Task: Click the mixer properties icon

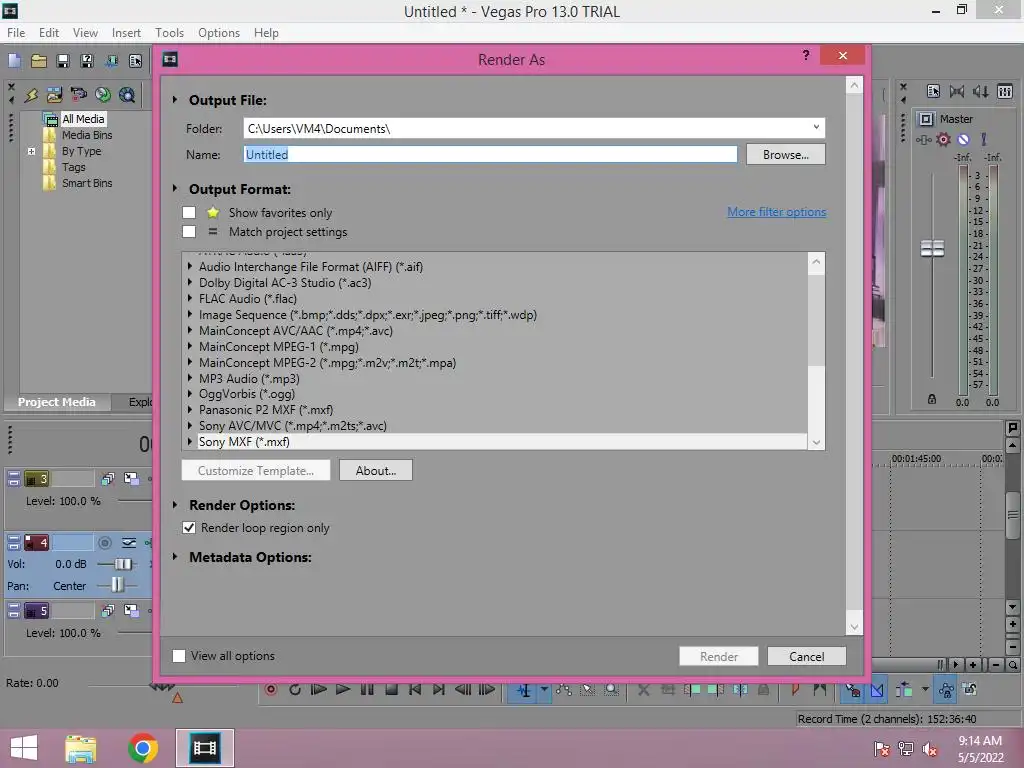Action: [x=933, y=91]
